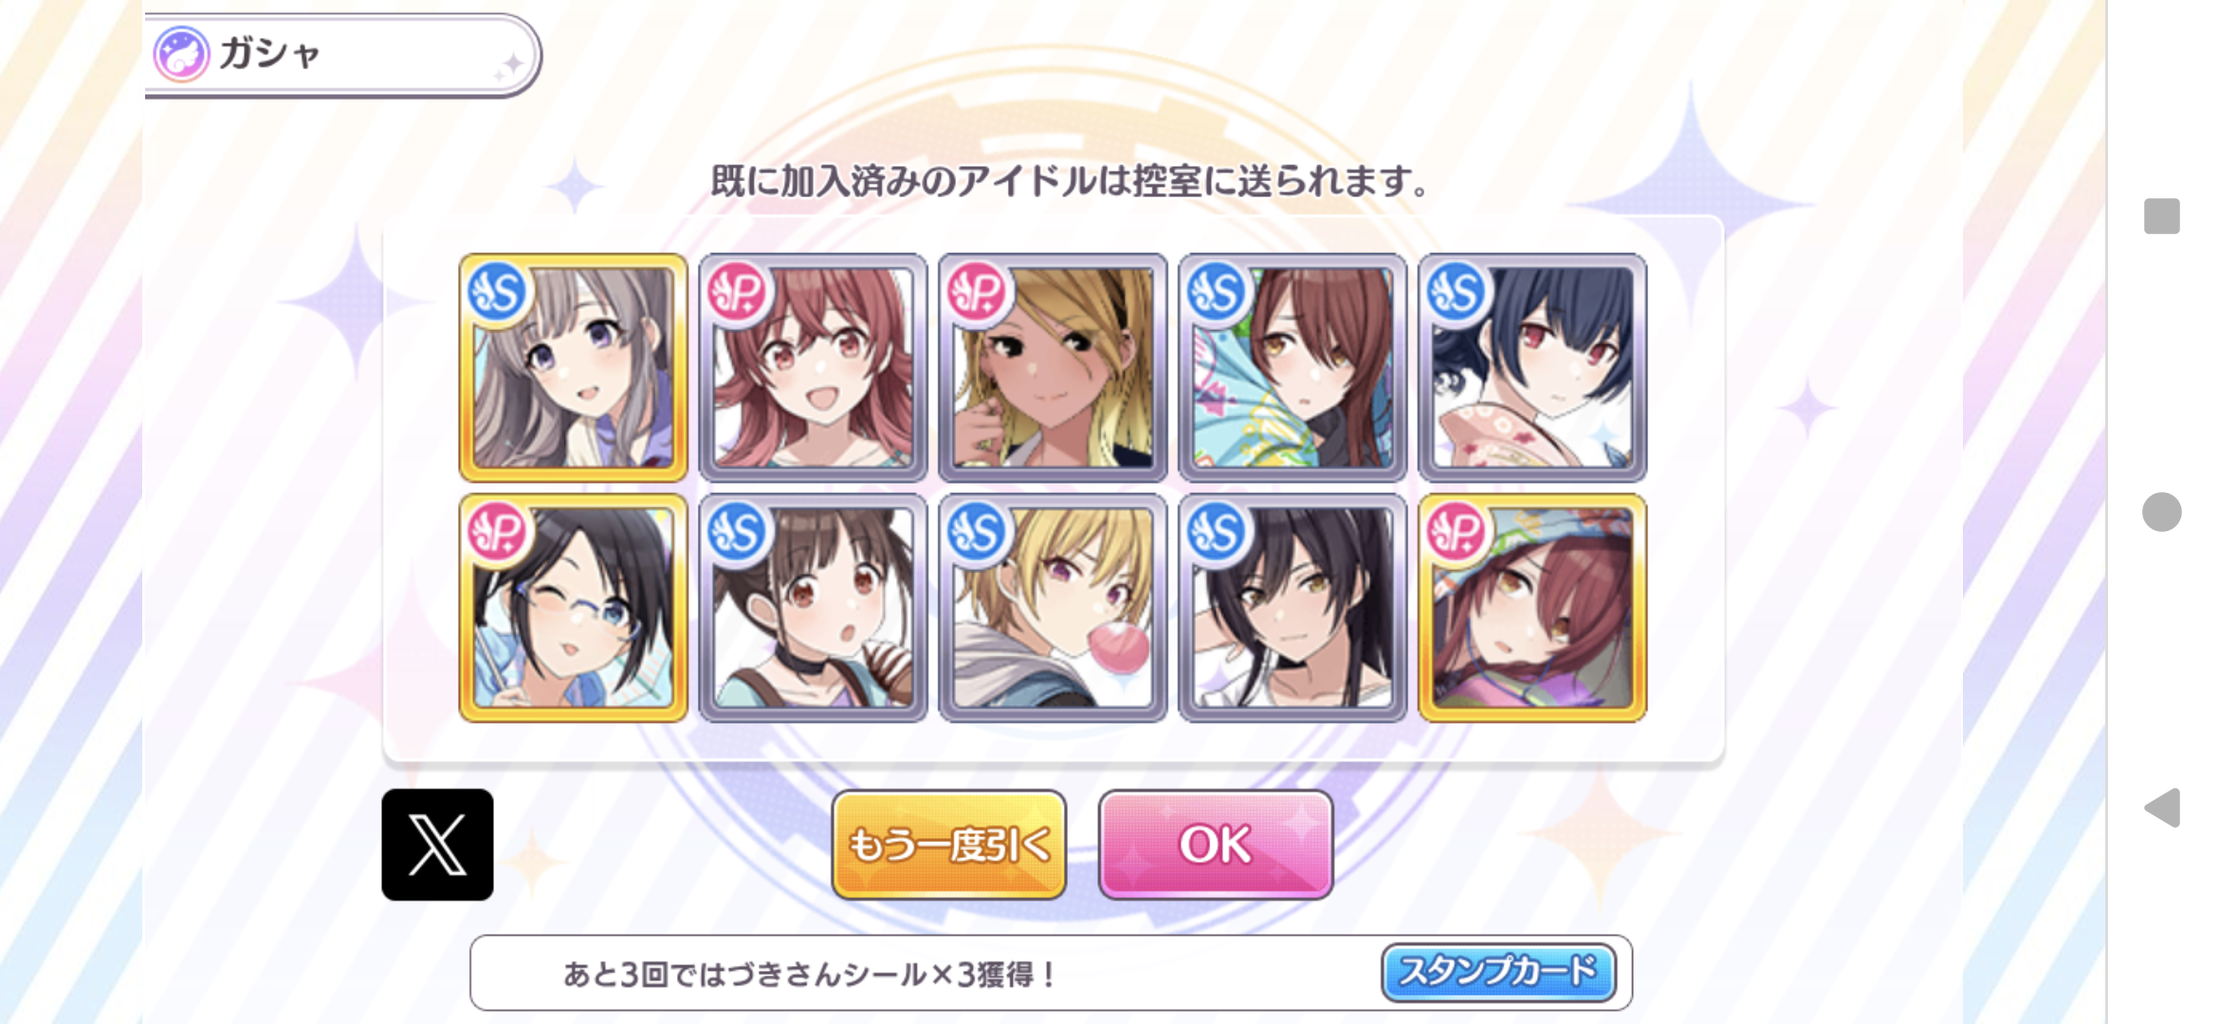Image resolution: width=2219 pixels, height=1024 pixels.
Task: Confirm with the pink OK button
Action: 1216,845
